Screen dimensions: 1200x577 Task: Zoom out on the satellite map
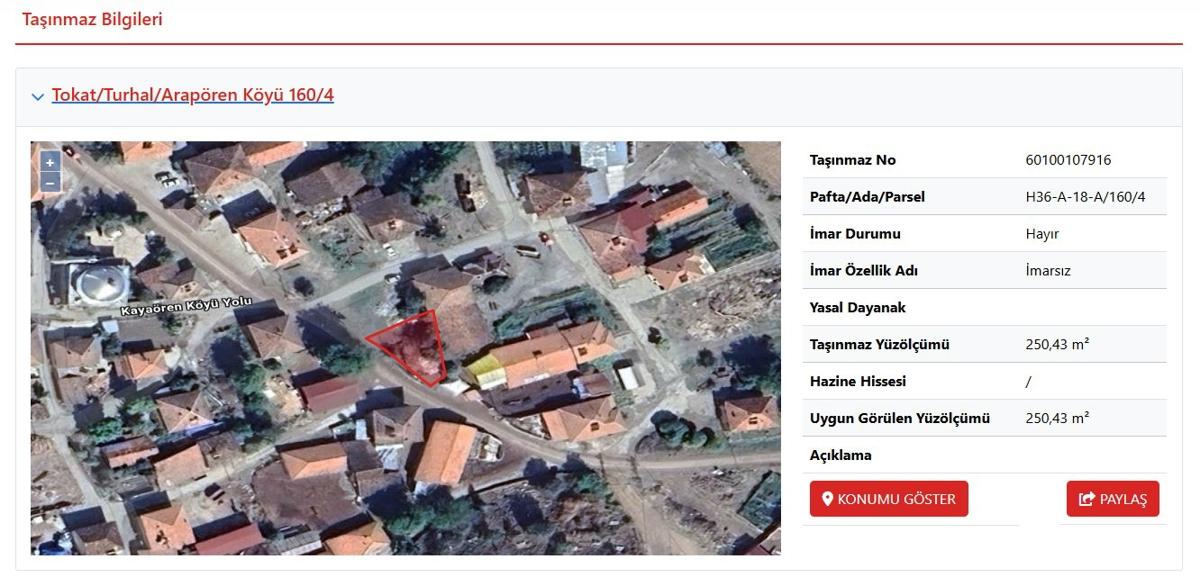click(49, 182)
